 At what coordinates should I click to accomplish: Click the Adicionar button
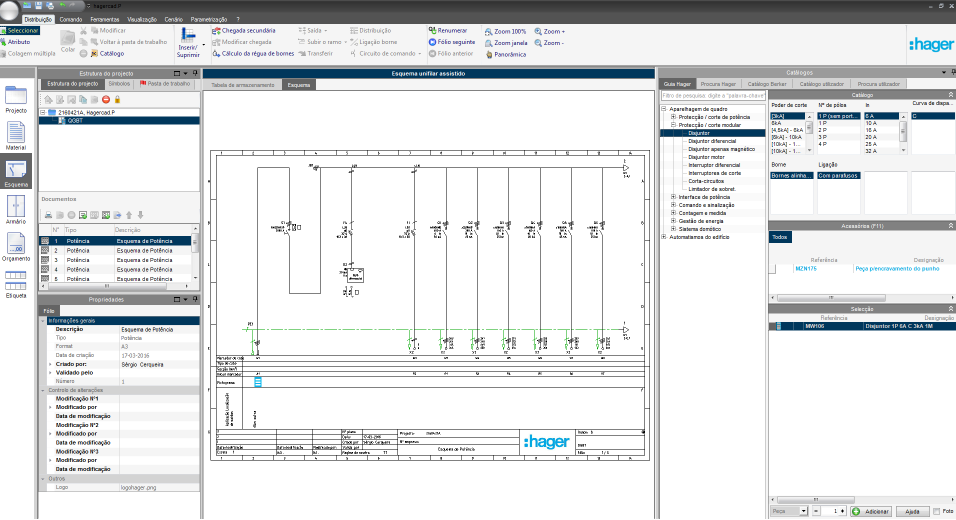[x=870, y=511]
